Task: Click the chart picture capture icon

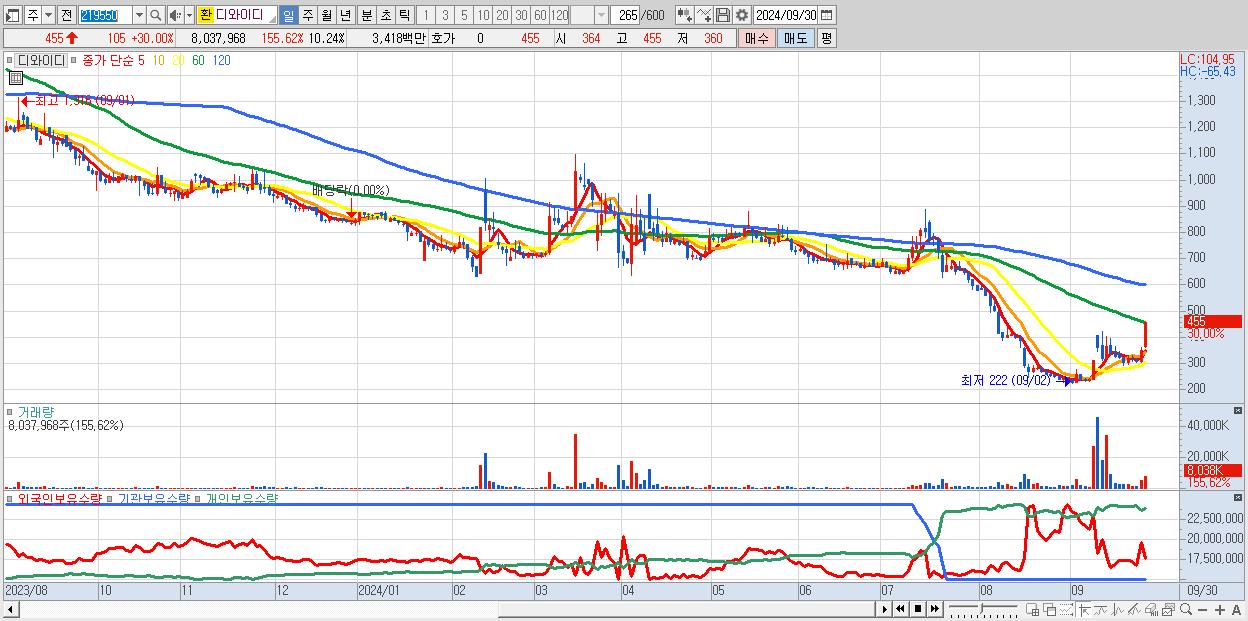Action: 1168,609
